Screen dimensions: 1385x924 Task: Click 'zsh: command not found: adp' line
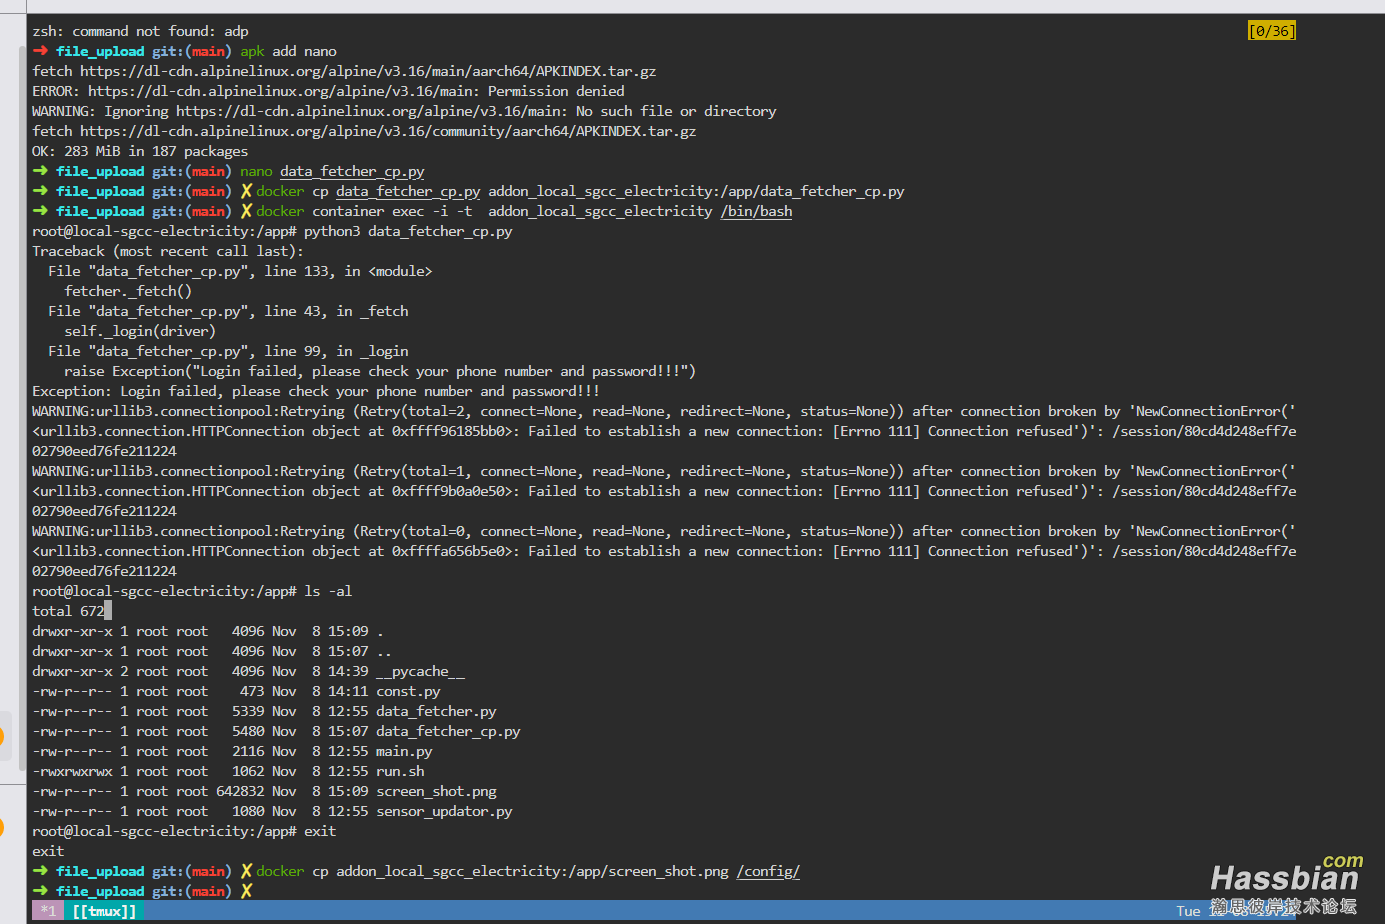pyautogui.click(x=140, y=31)
